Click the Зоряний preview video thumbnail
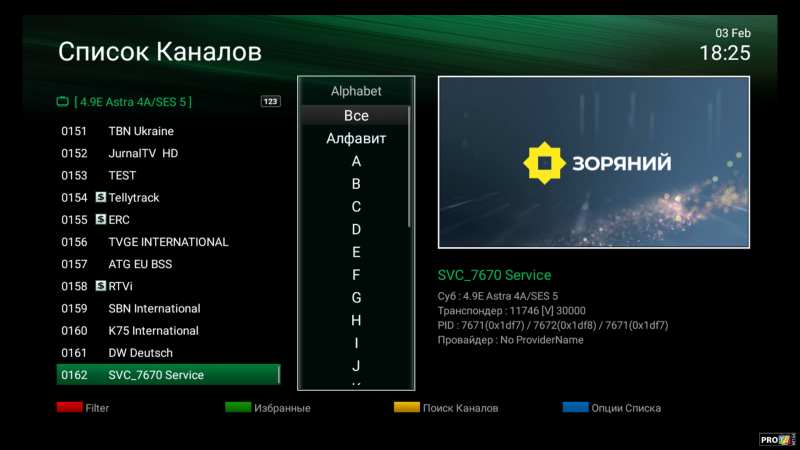800x450 pixels. (593, 162)
